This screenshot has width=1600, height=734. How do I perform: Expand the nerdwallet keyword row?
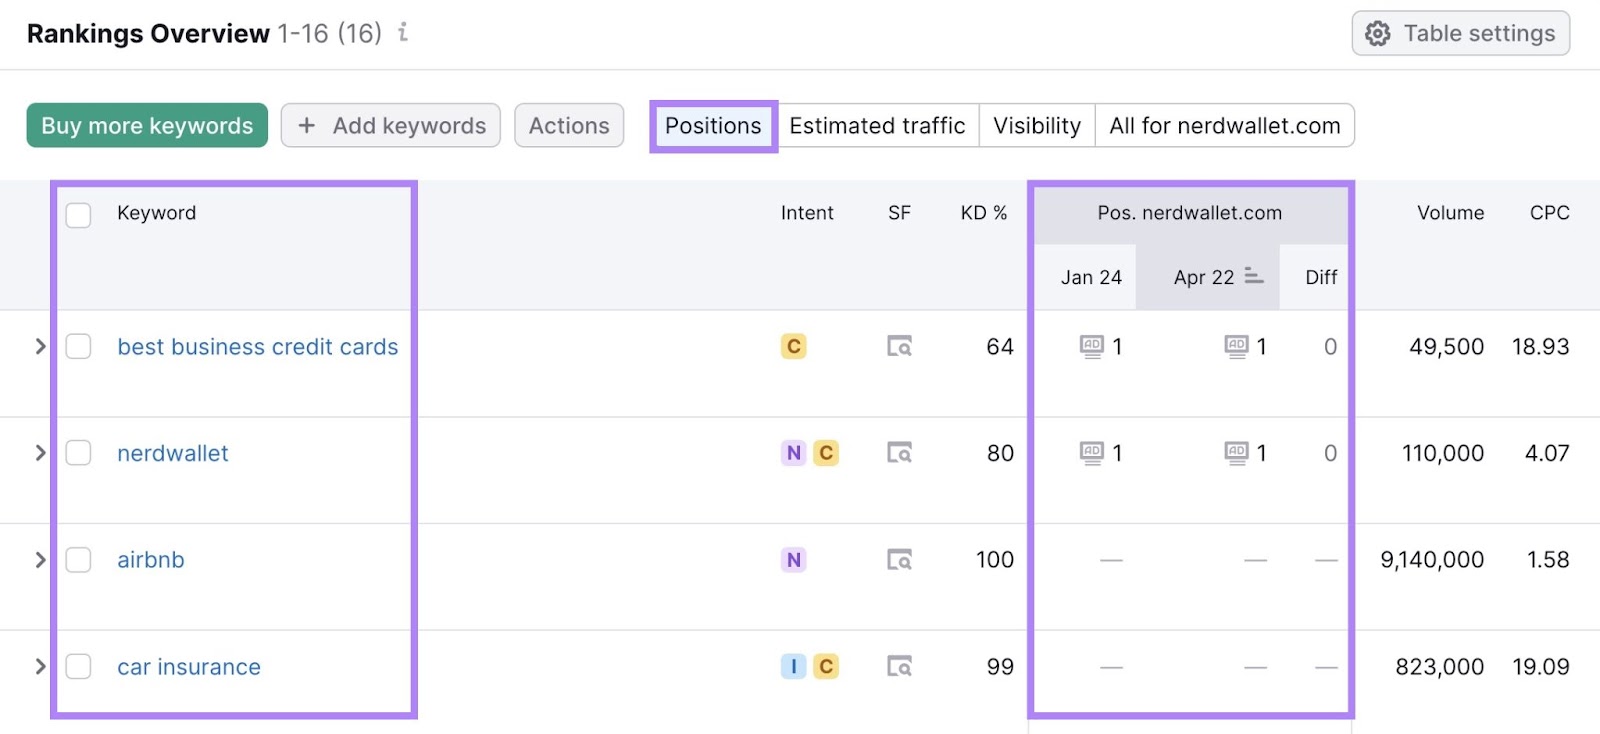point(40,453)
